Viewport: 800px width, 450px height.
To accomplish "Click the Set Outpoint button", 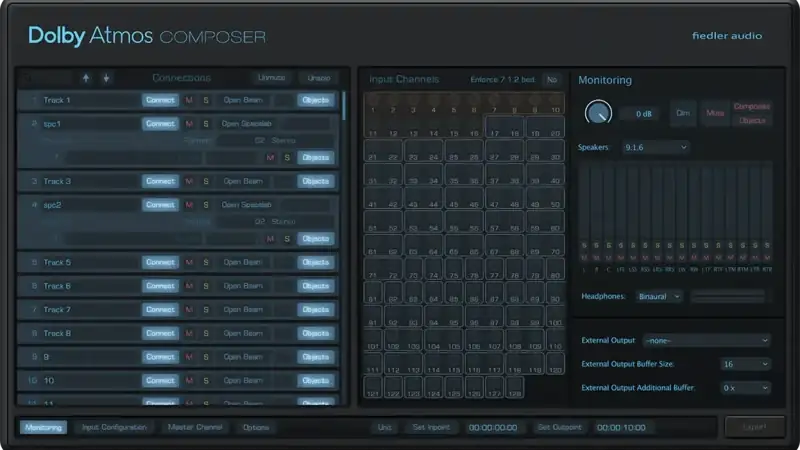I will click(560, 428).
